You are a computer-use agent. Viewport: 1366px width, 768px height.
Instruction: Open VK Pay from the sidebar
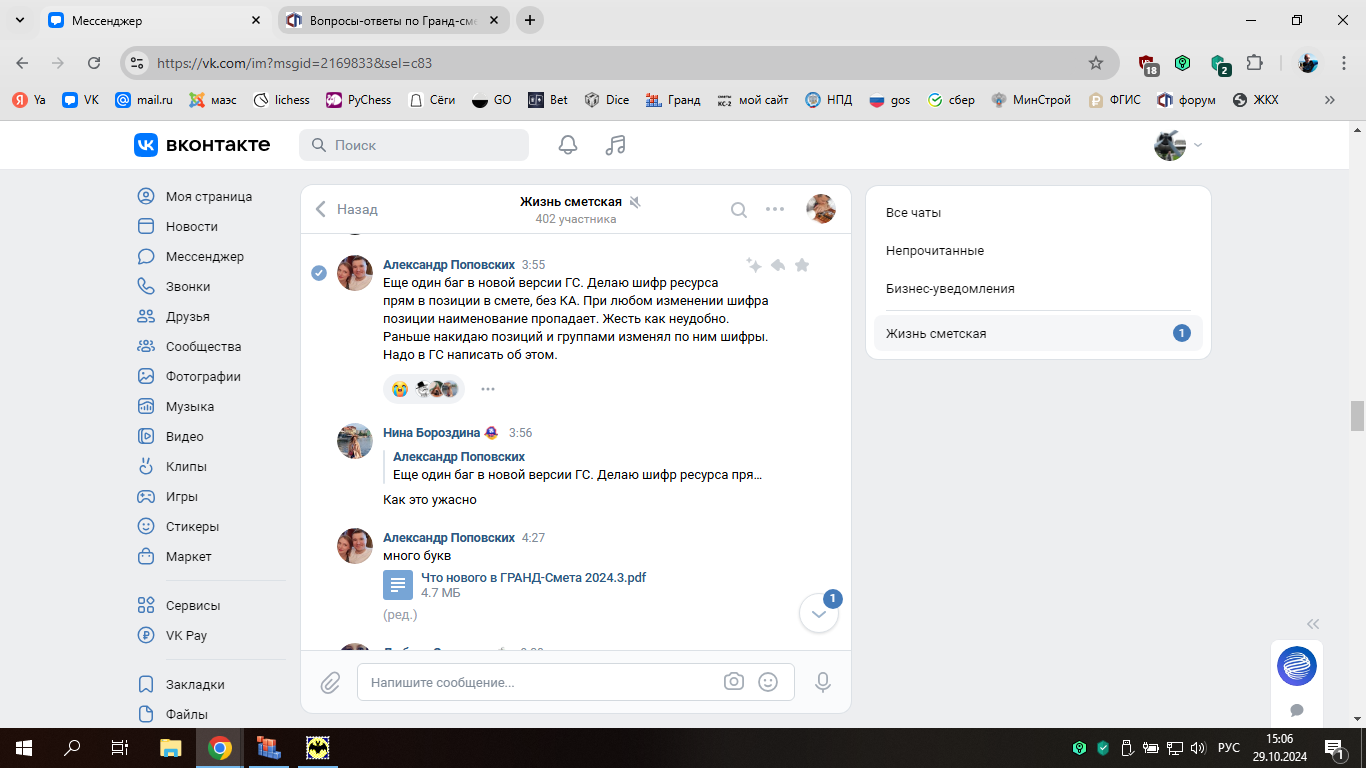click(x=173, y=636)
